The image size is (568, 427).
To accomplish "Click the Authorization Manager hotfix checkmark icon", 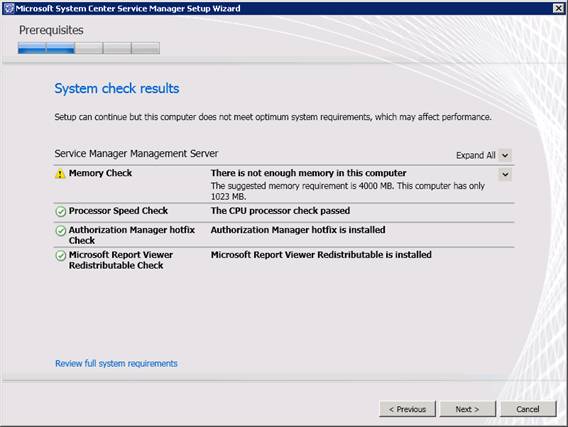I will pos(60,230).
